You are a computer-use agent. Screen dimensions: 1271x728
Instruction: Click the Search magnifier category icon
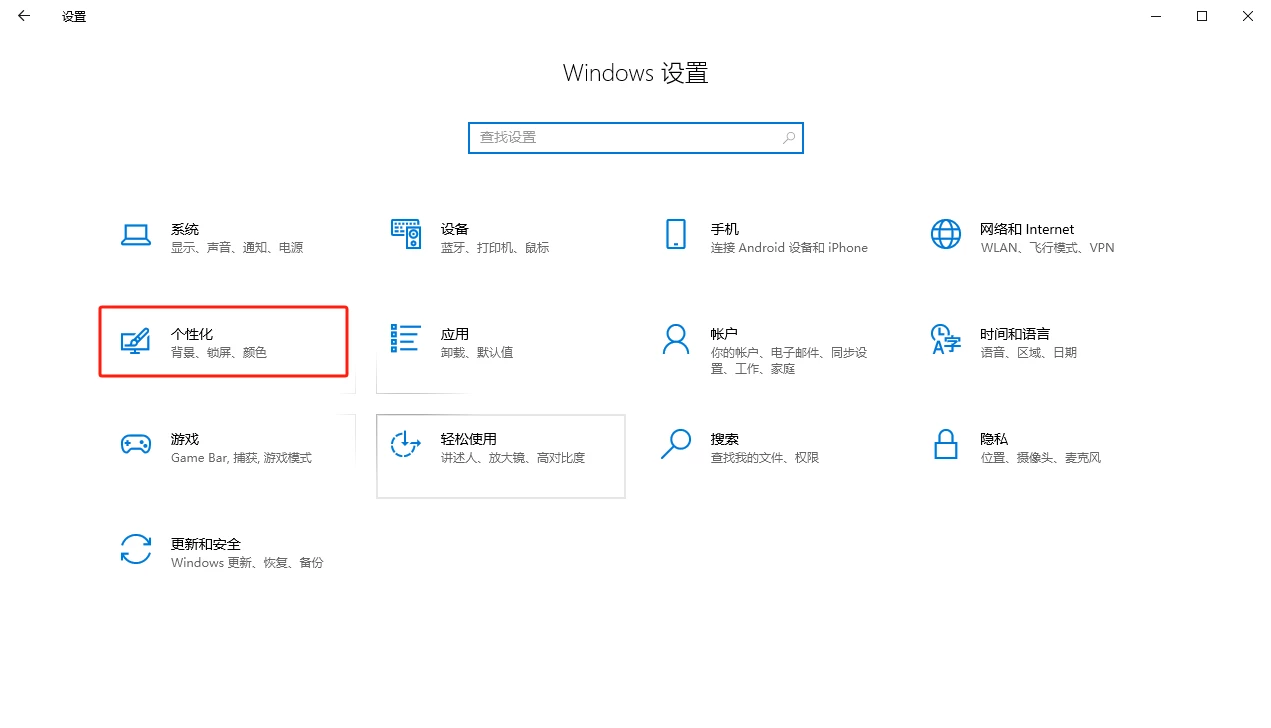point(676,444)
